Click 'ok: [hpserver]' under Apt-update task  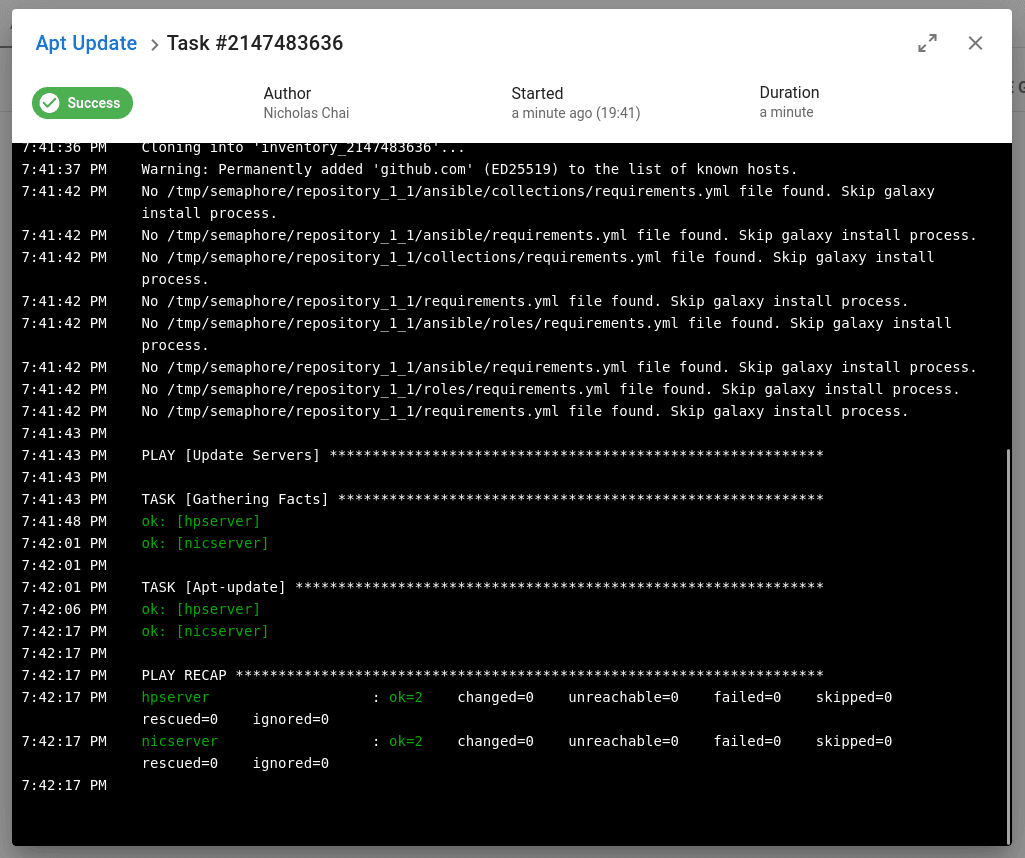pyautogui.click(x=201, y=609)
